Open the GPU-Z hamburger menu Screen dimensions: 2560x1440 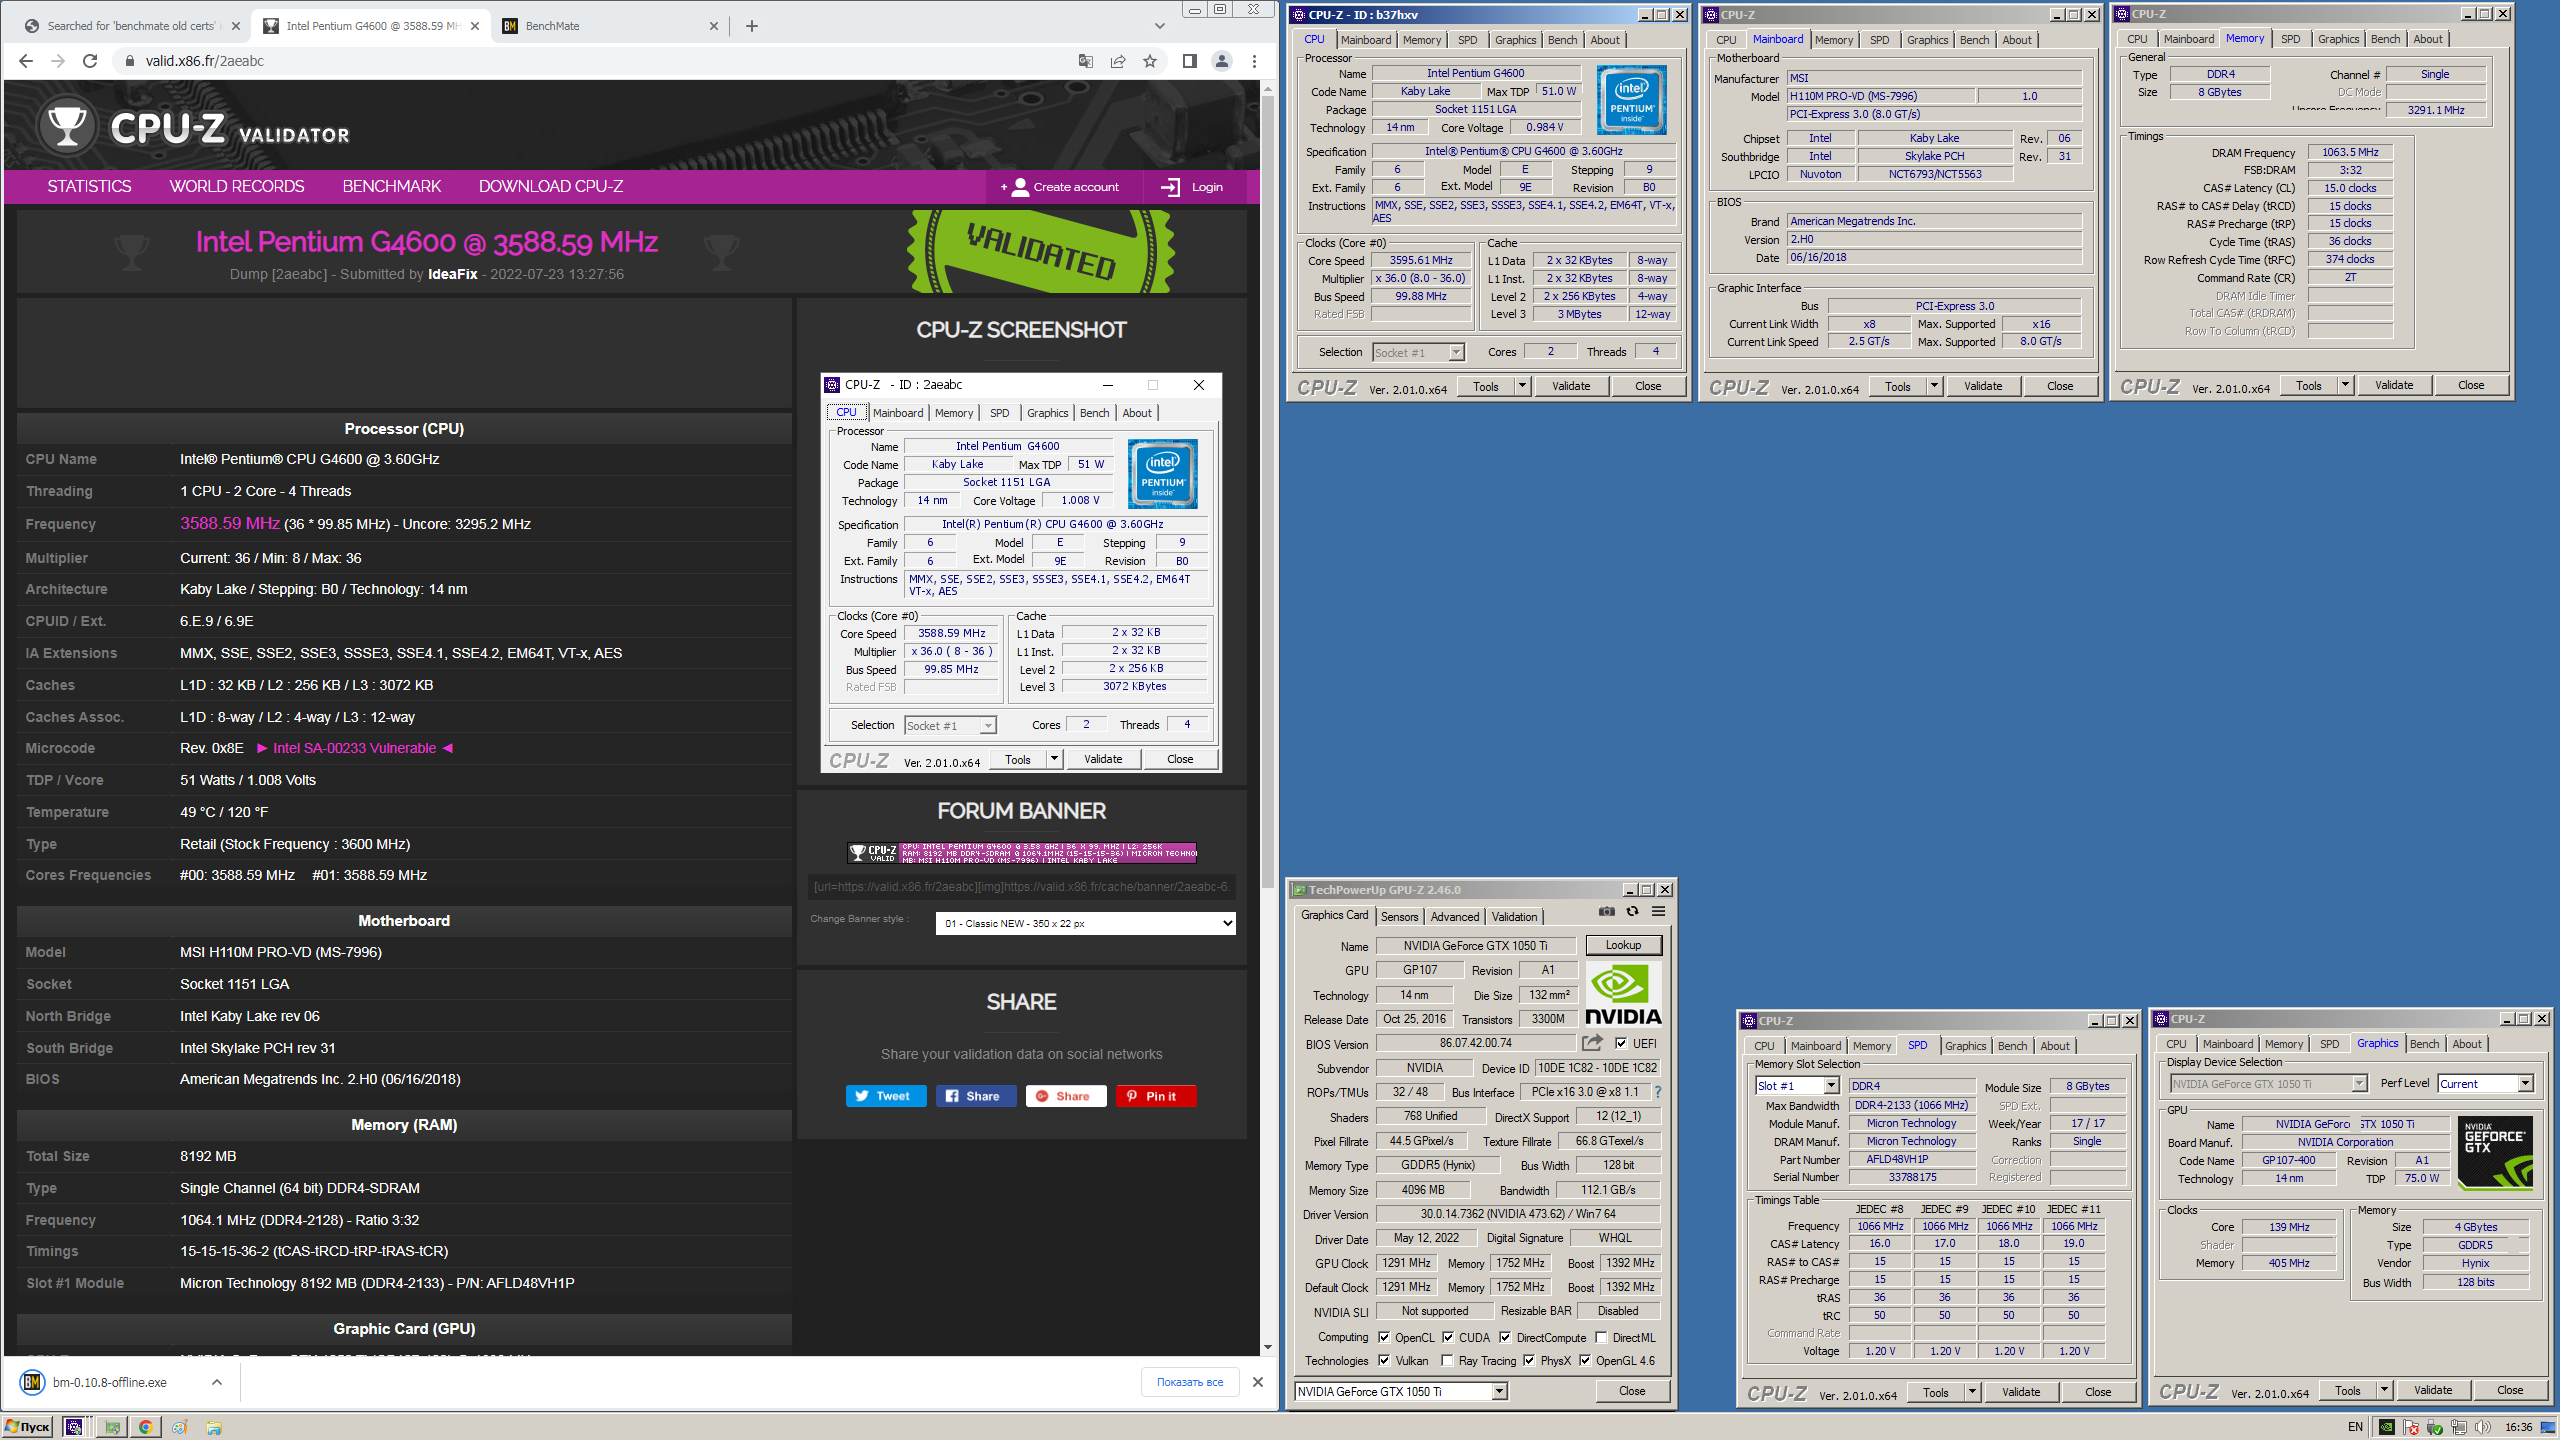coord(1658,911)
